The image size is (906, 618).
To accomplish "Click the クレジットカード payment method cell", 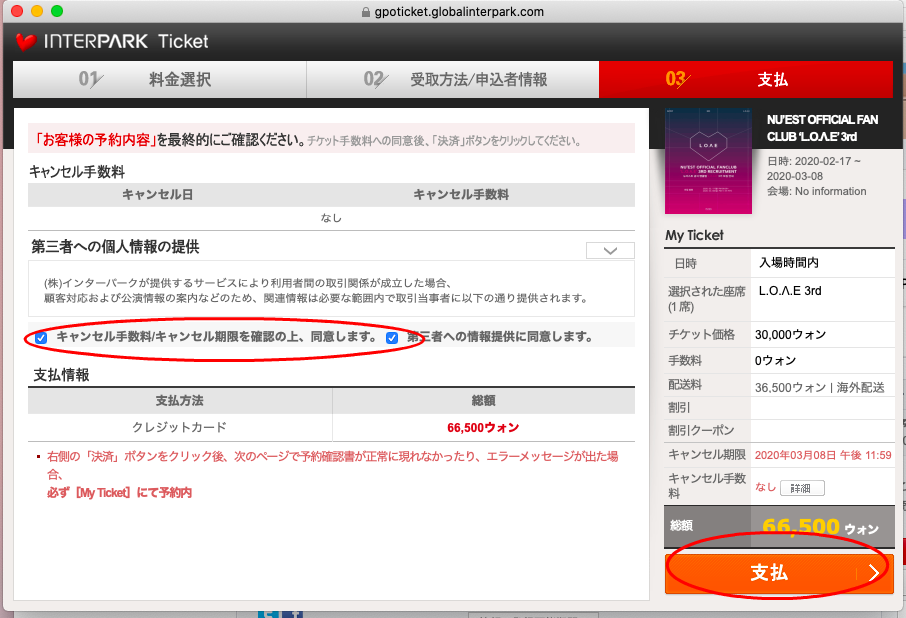I will point(180,427).
